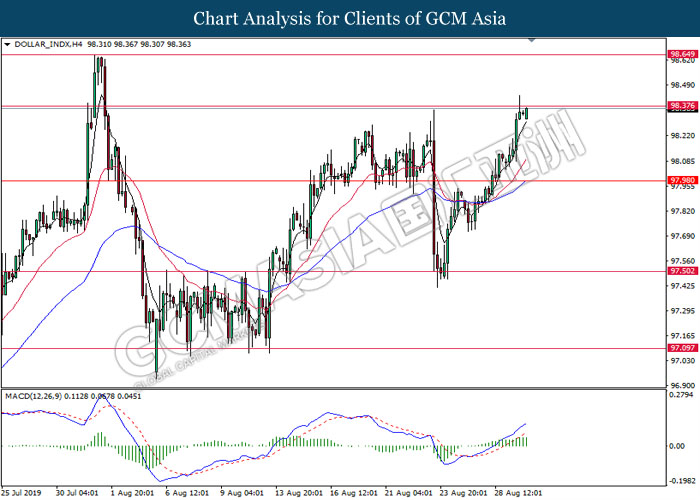Click the 96.900 price axis label
The width and height of the screenshot is (700, 500).
tap(681, 384)
